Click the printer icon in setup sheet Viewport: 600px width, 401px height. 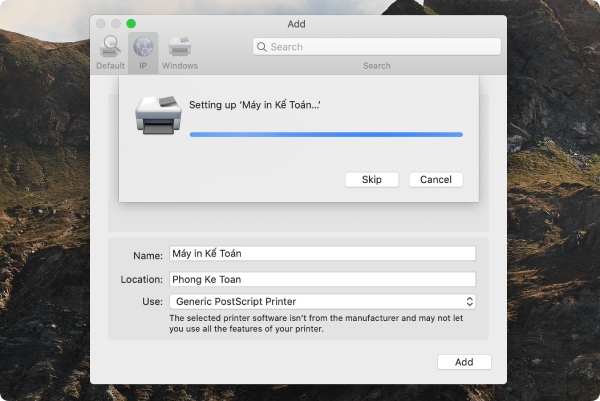158,115
